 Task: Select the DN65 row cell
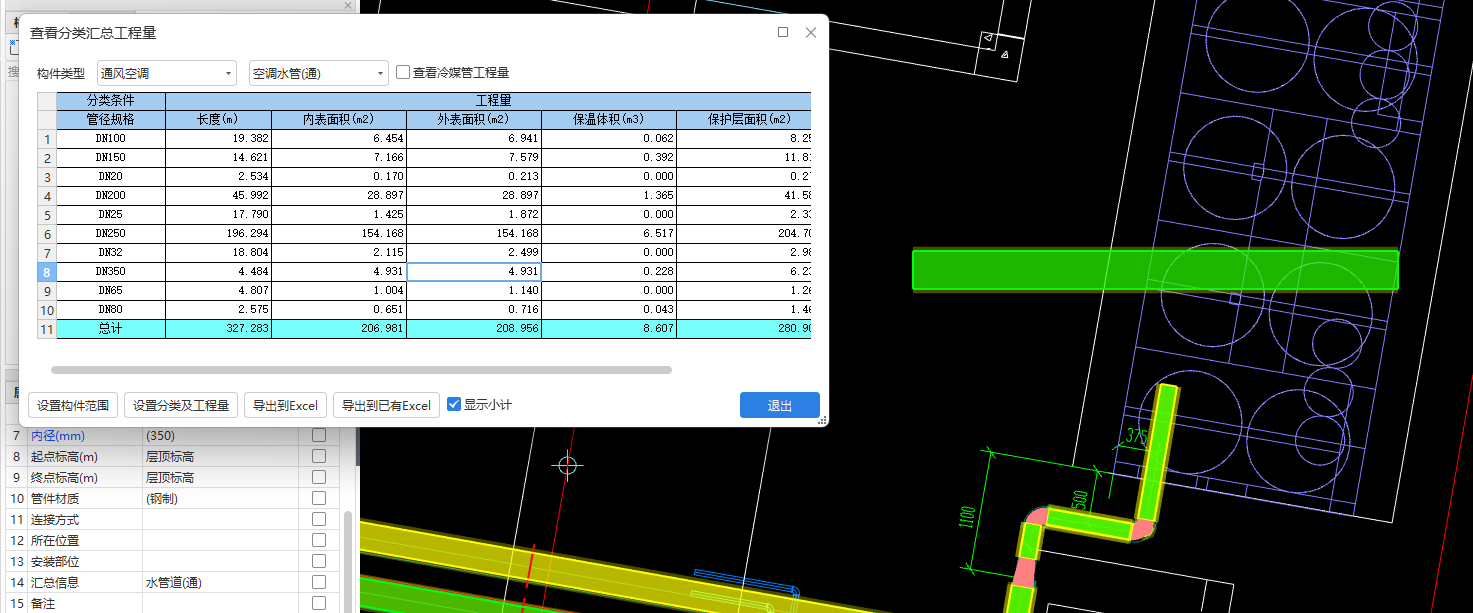111,290
